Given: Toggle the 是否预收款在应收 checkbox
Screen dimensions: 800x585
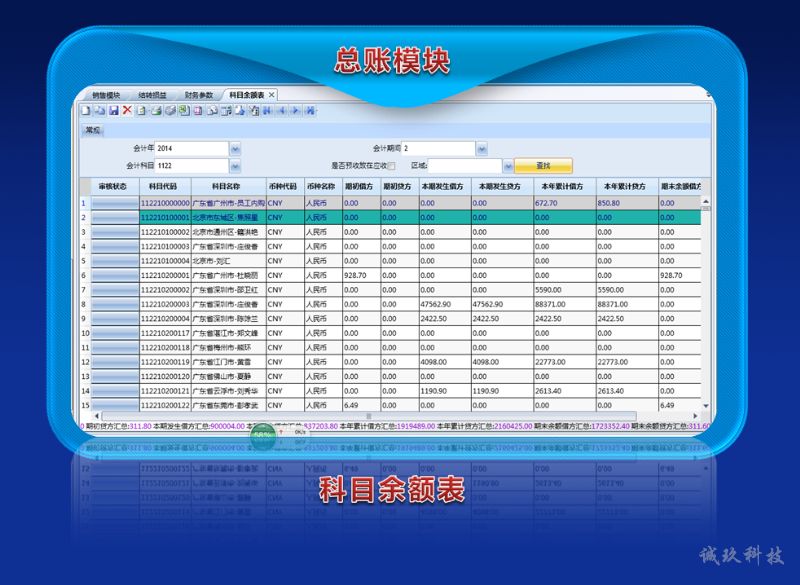Looking at the screenshot, I should point(391,166).
